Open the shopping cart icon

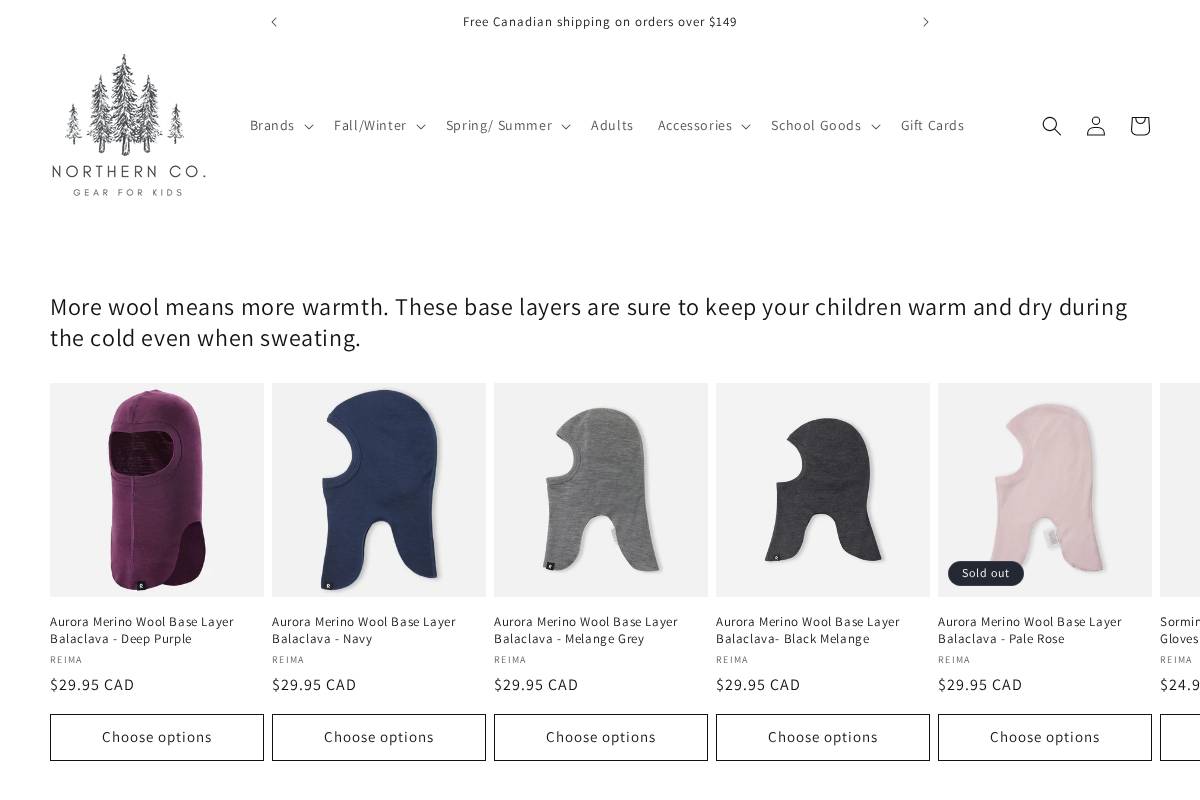click(1139, 126)
